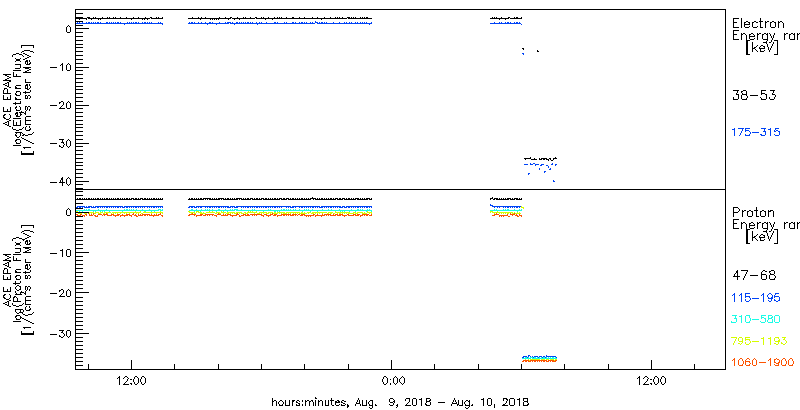Viewport: 800px width, 410px height.
Task: Click the 0:00 time axis label
Action: [392, 380]
